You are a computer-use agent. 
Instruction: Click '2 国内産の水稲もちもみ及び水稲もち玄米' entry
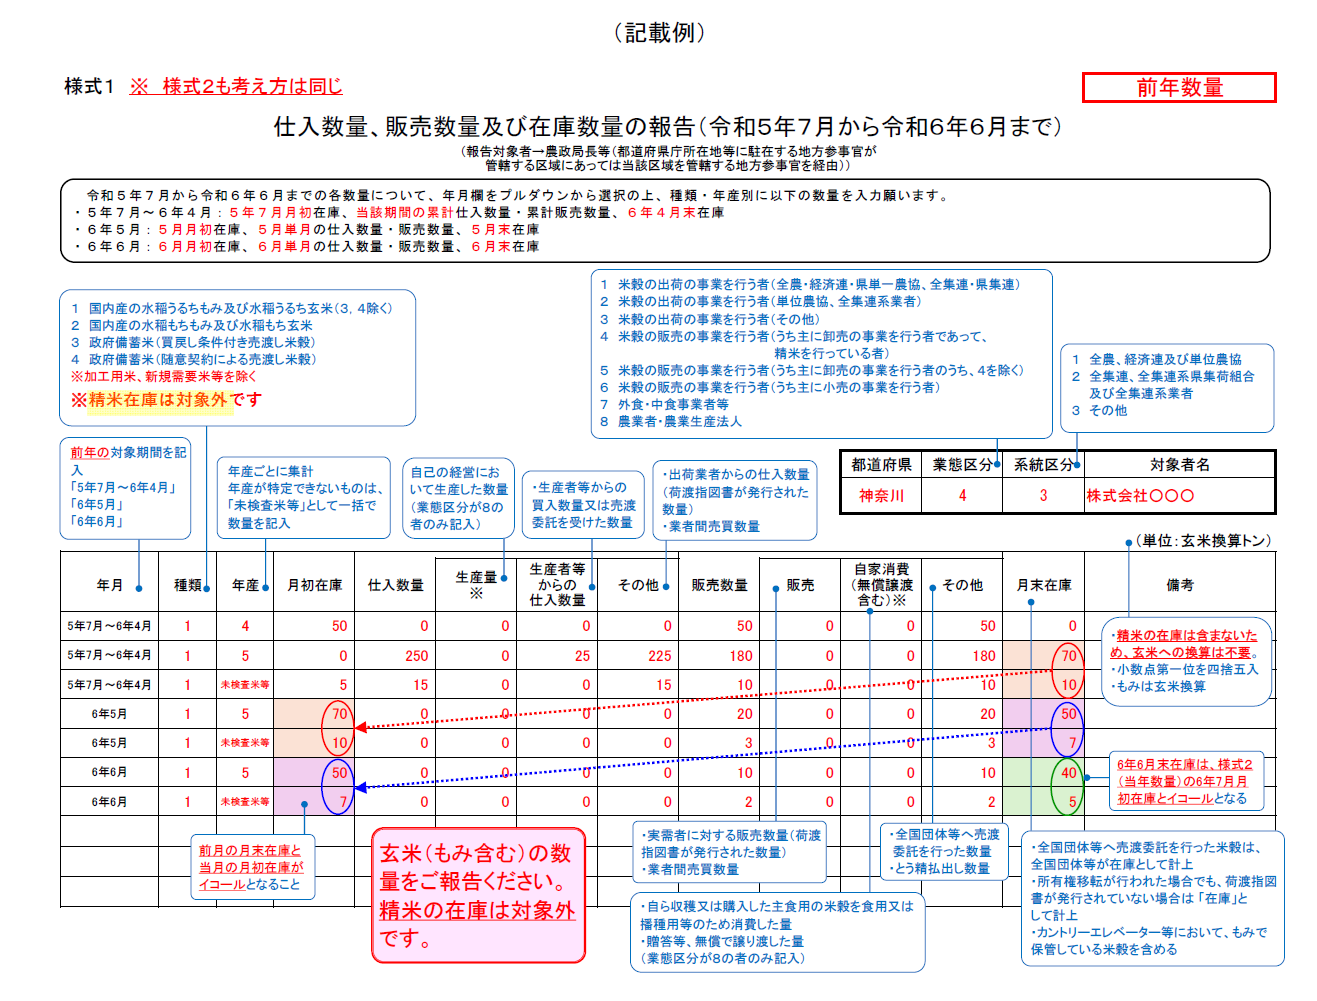(192, 325)
